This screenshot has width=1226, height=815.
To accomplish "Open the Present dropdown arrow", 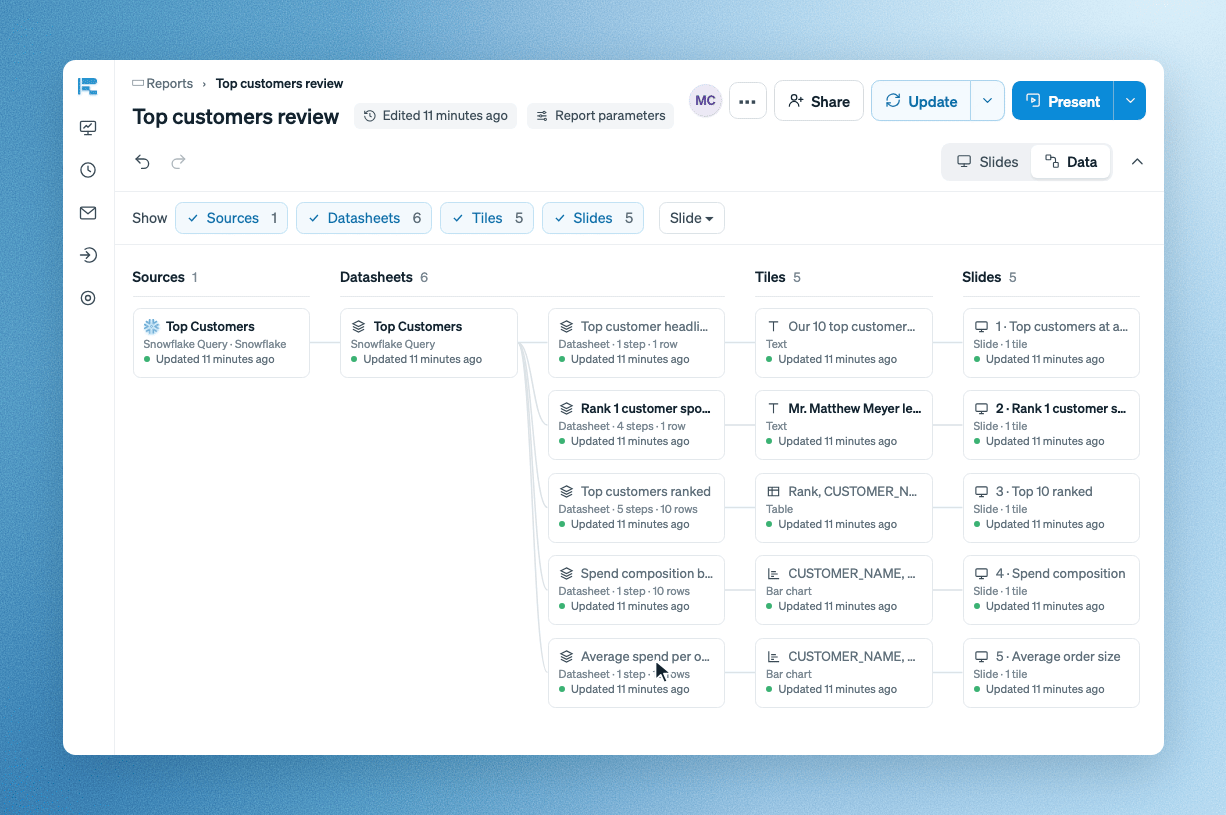I will click(1130, 101).
